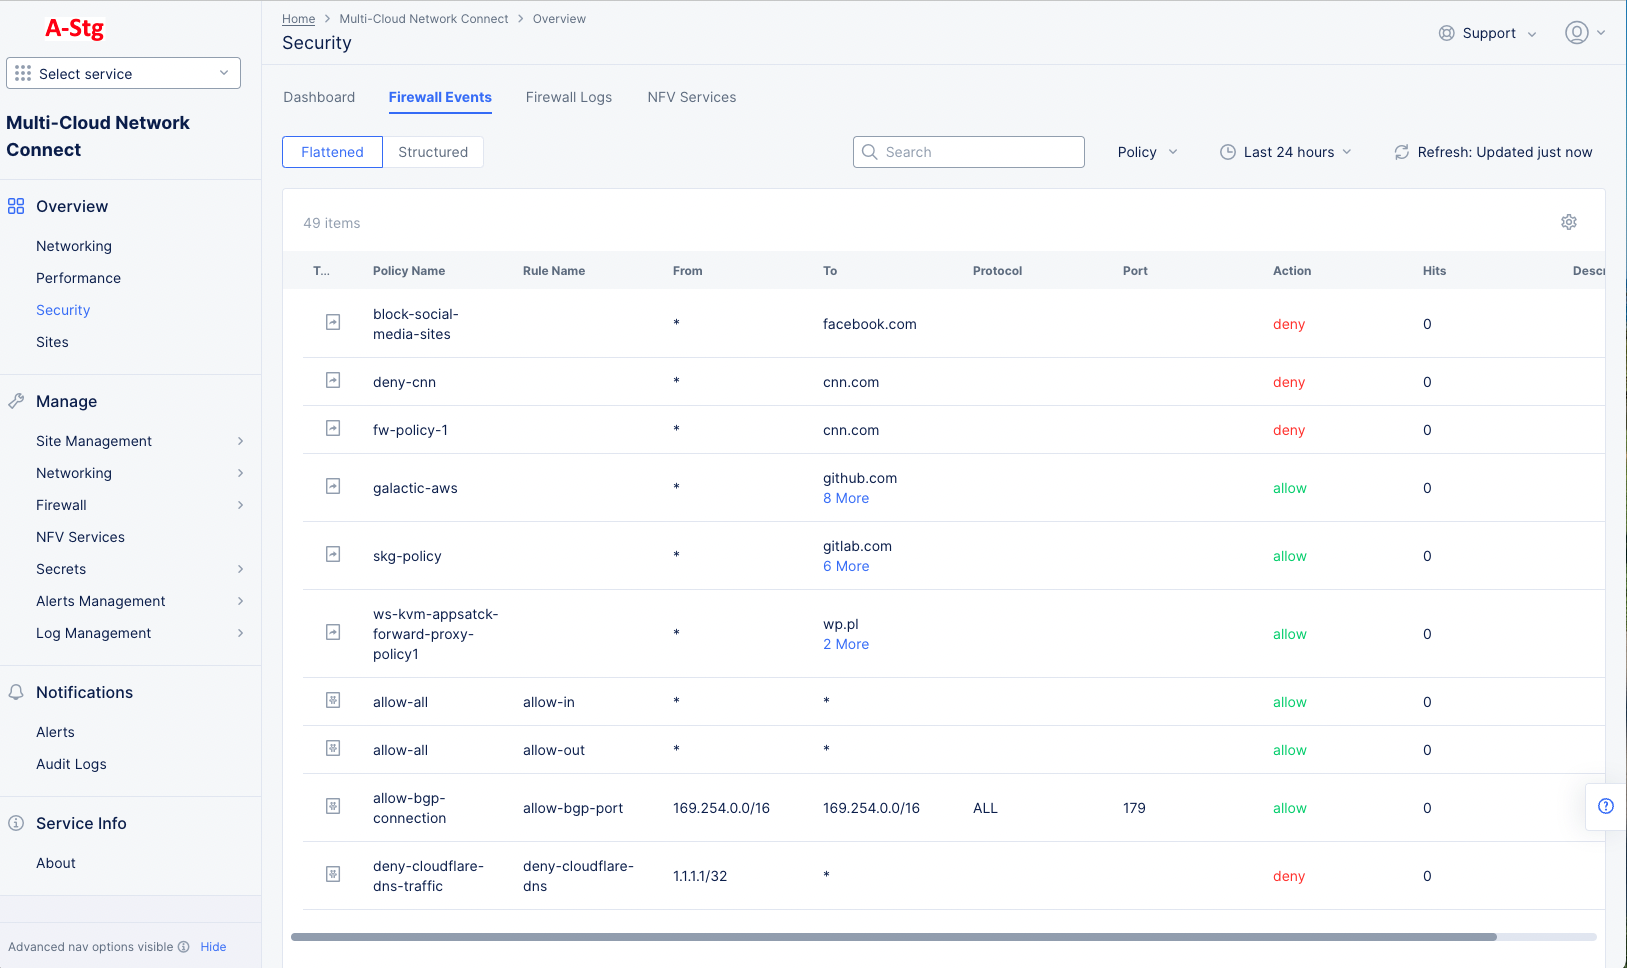Click the type icon for allow-bgp-connection row
Screen dimensions: 1627x968
pos(333,806)
